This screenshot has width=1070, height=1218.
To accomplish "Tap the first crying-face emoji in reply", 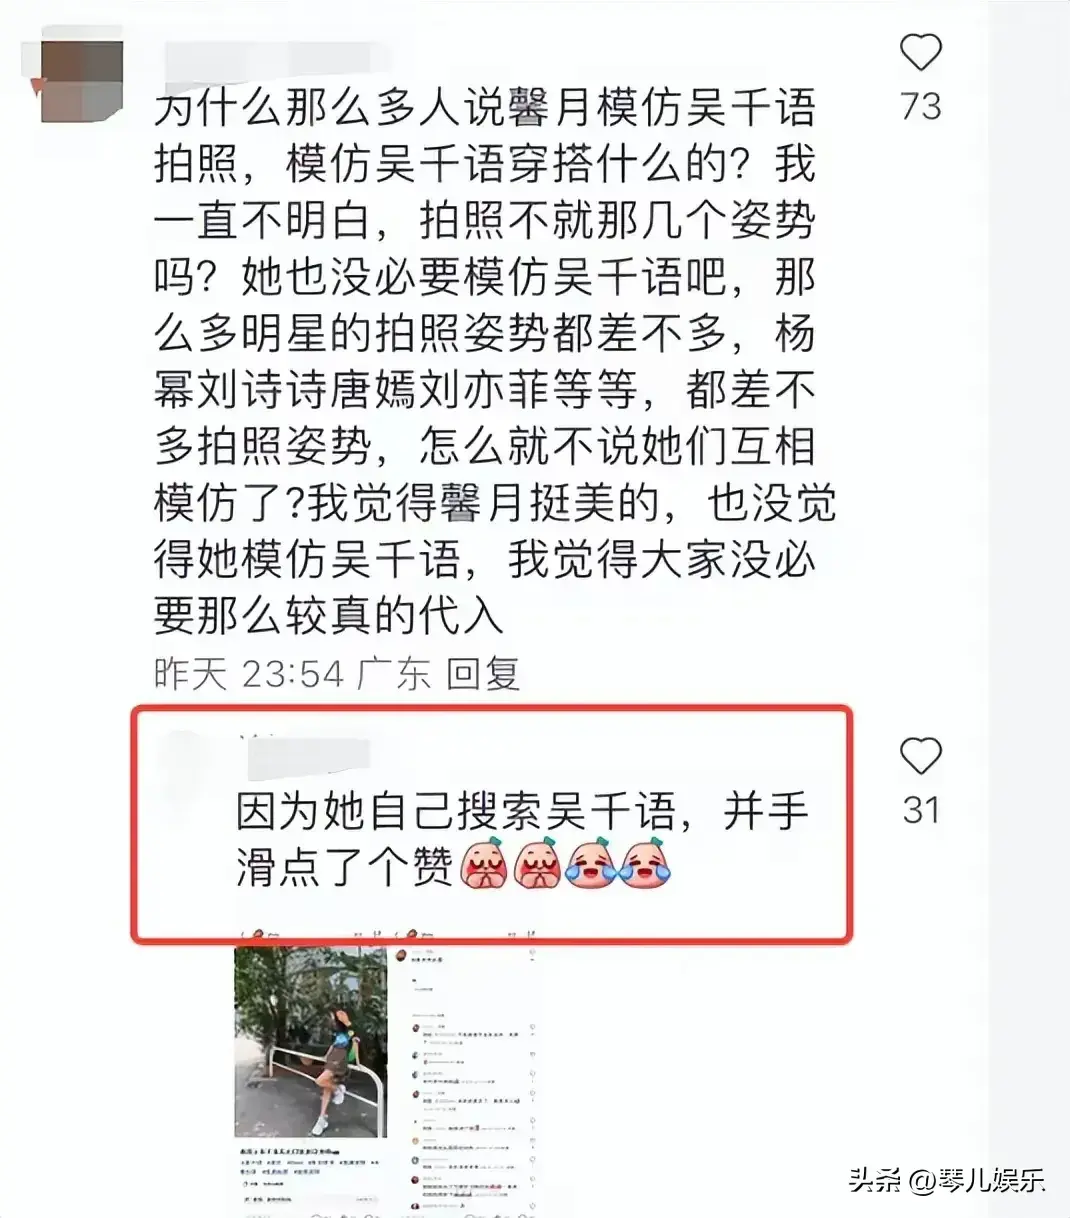I will click(x=485, y=865).
